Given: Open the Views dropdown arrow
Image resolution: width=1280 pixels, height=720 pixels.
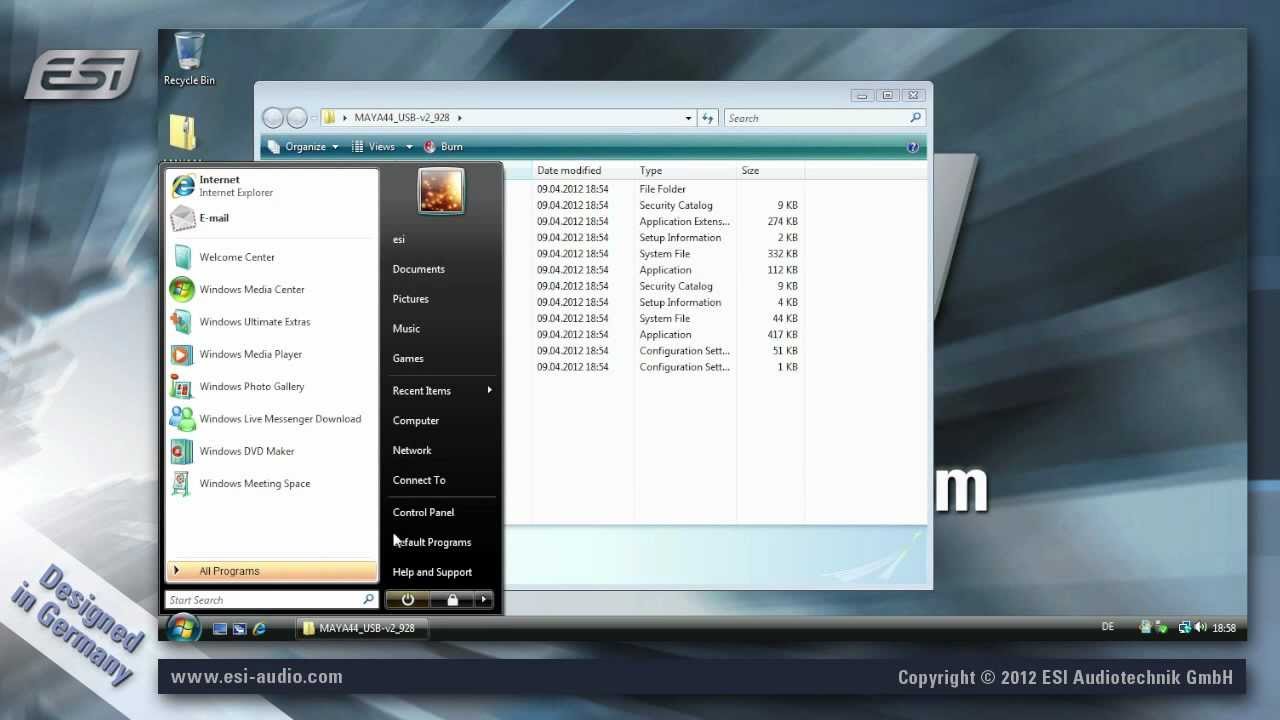Looking at the screenshot, I should tap(408, 147).
